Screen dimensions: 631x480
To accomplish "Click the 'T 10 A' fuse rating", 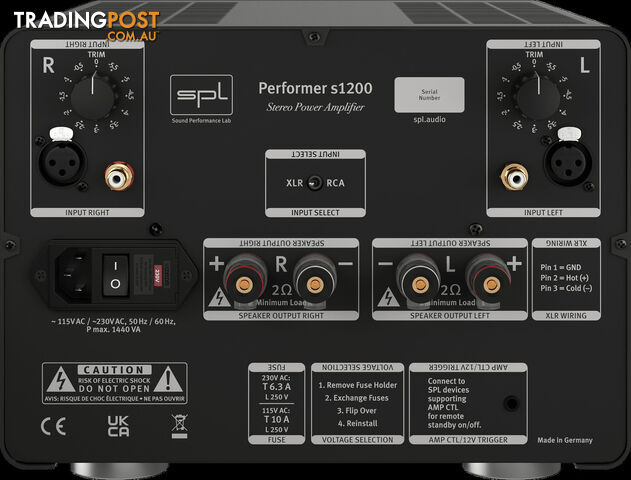I will 276,419.
